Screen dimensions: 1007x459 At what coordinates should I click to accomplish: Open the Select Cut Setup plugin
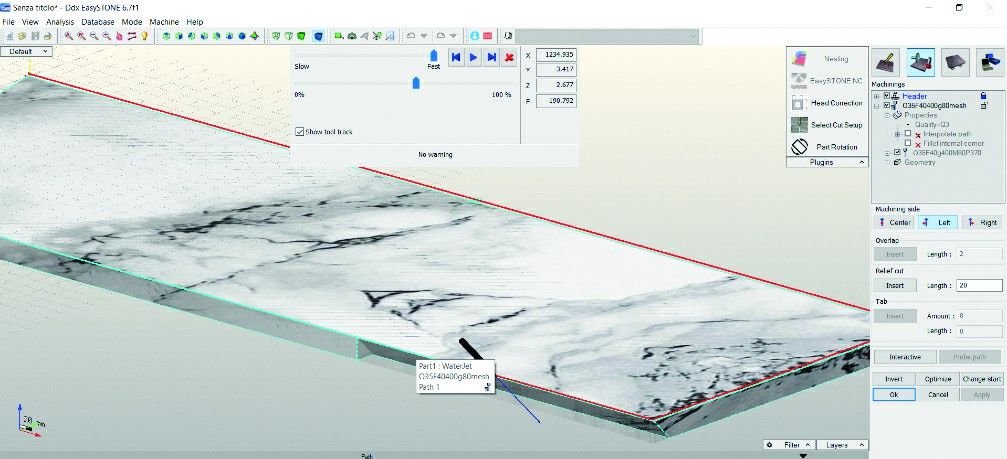(x=827, y=125)
